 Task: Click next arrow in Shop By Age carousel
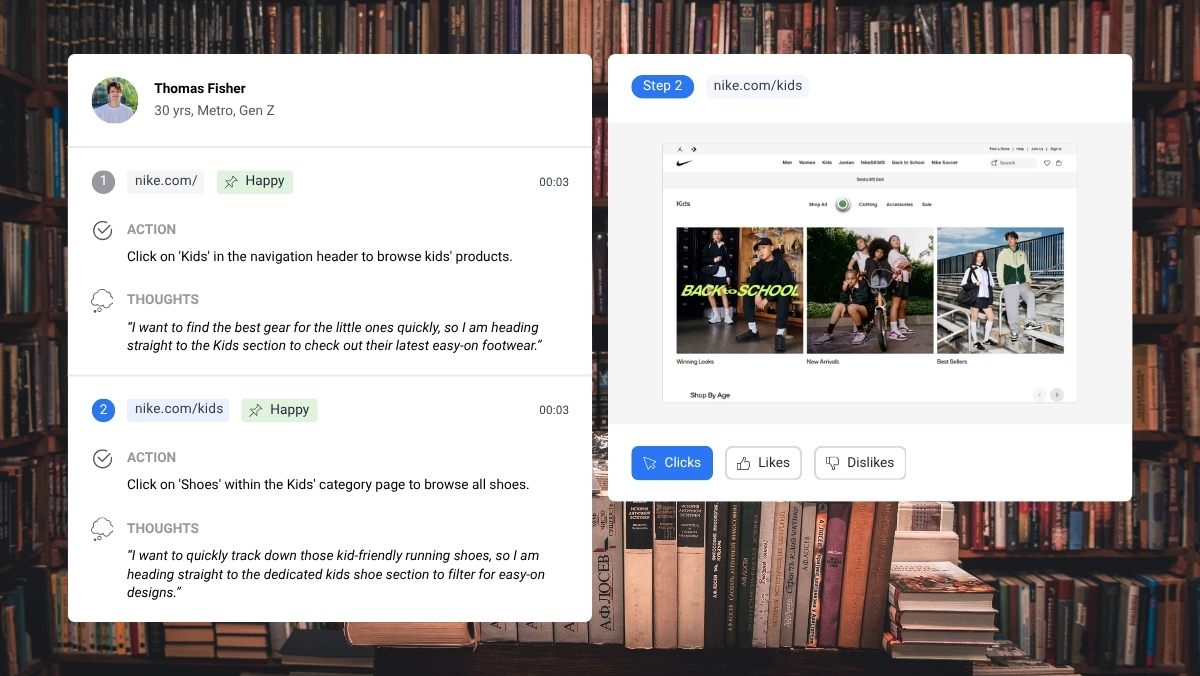click(x=1057, y=395)
